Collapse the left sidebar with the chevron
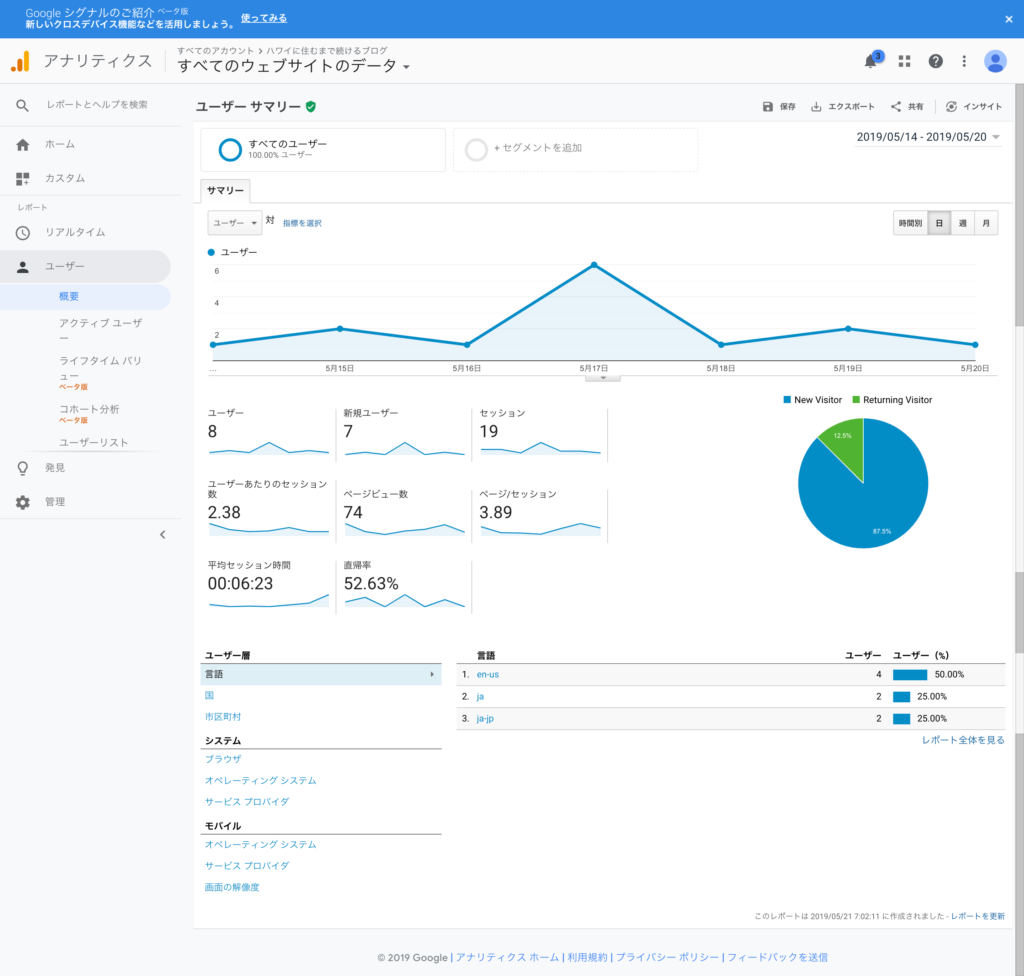The width and height of the screenshot is (1024, 976). (163, 535)
